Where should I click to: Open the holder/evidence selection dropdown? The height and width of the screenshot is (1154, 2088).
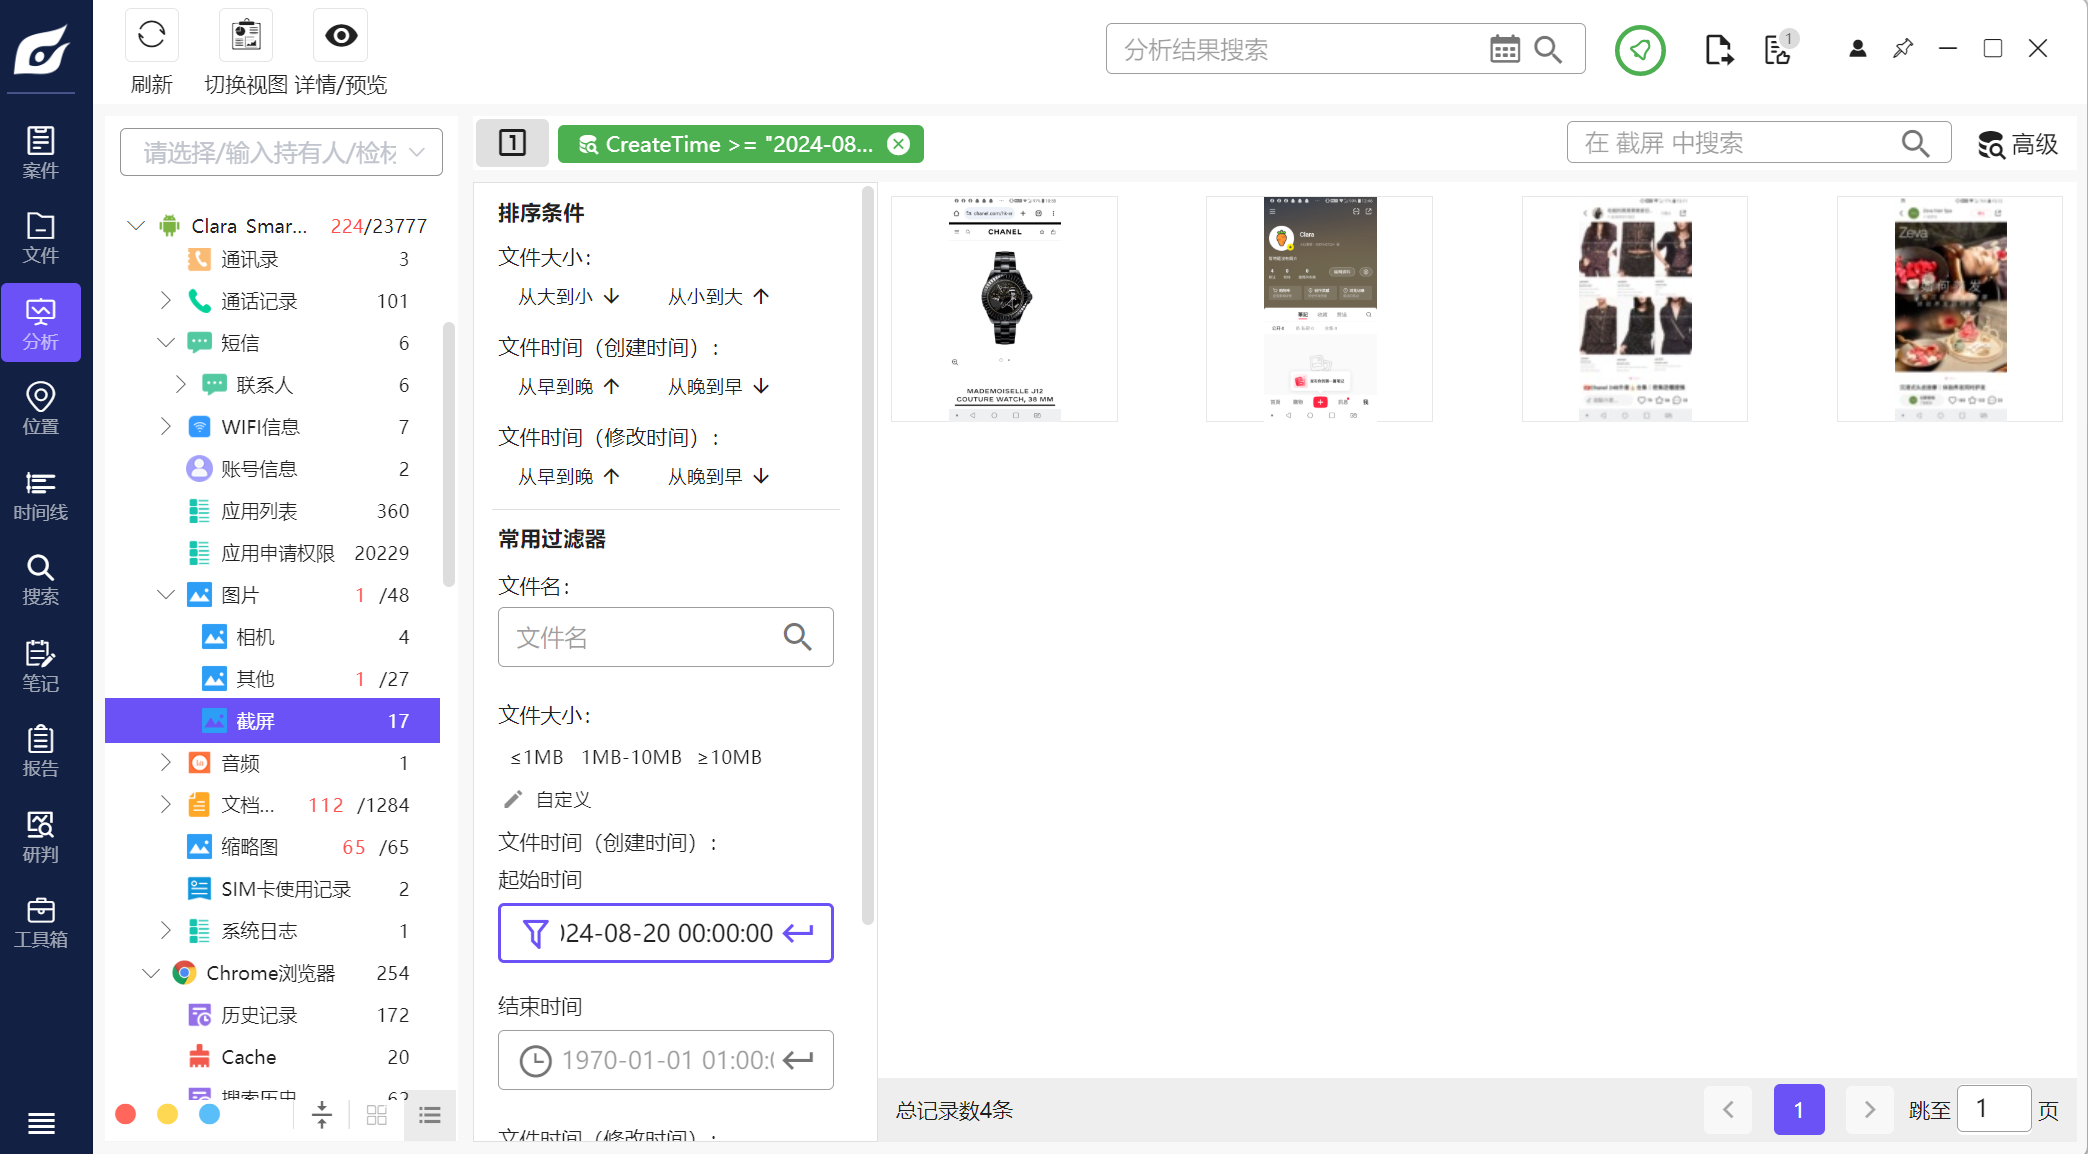[x=281, y=152]
